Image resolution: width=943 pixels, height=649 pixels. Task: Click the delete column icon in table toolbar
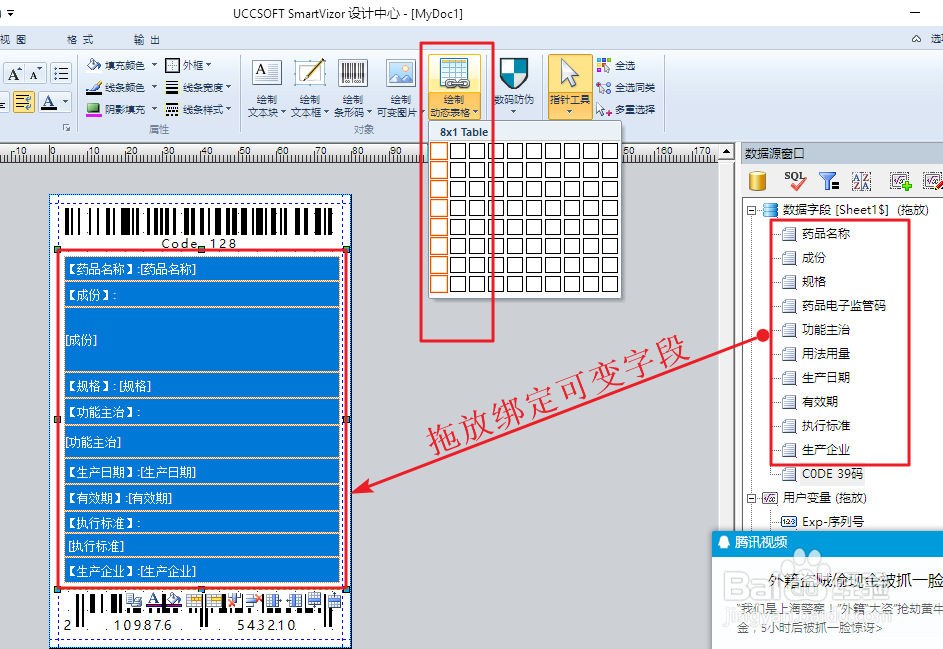[235, 600]
